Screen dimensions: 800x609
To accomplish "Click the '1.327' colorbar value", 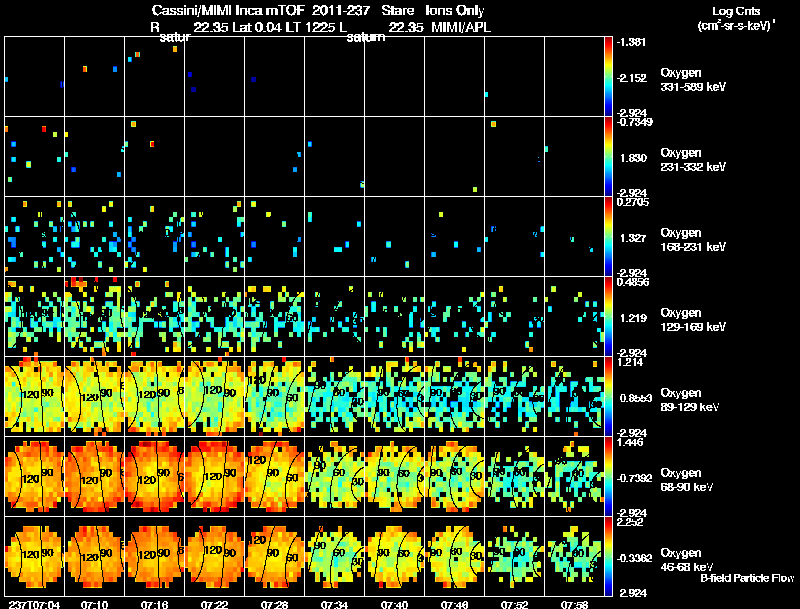I will coord(633,238).
